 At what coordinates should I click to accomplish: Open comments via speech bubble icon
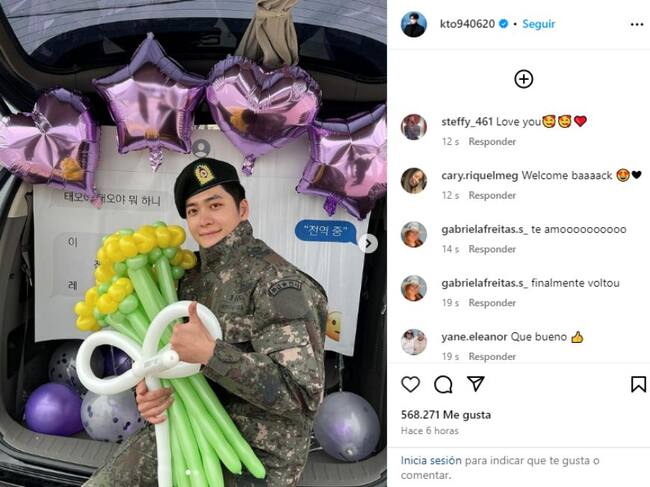pos(443,385)
